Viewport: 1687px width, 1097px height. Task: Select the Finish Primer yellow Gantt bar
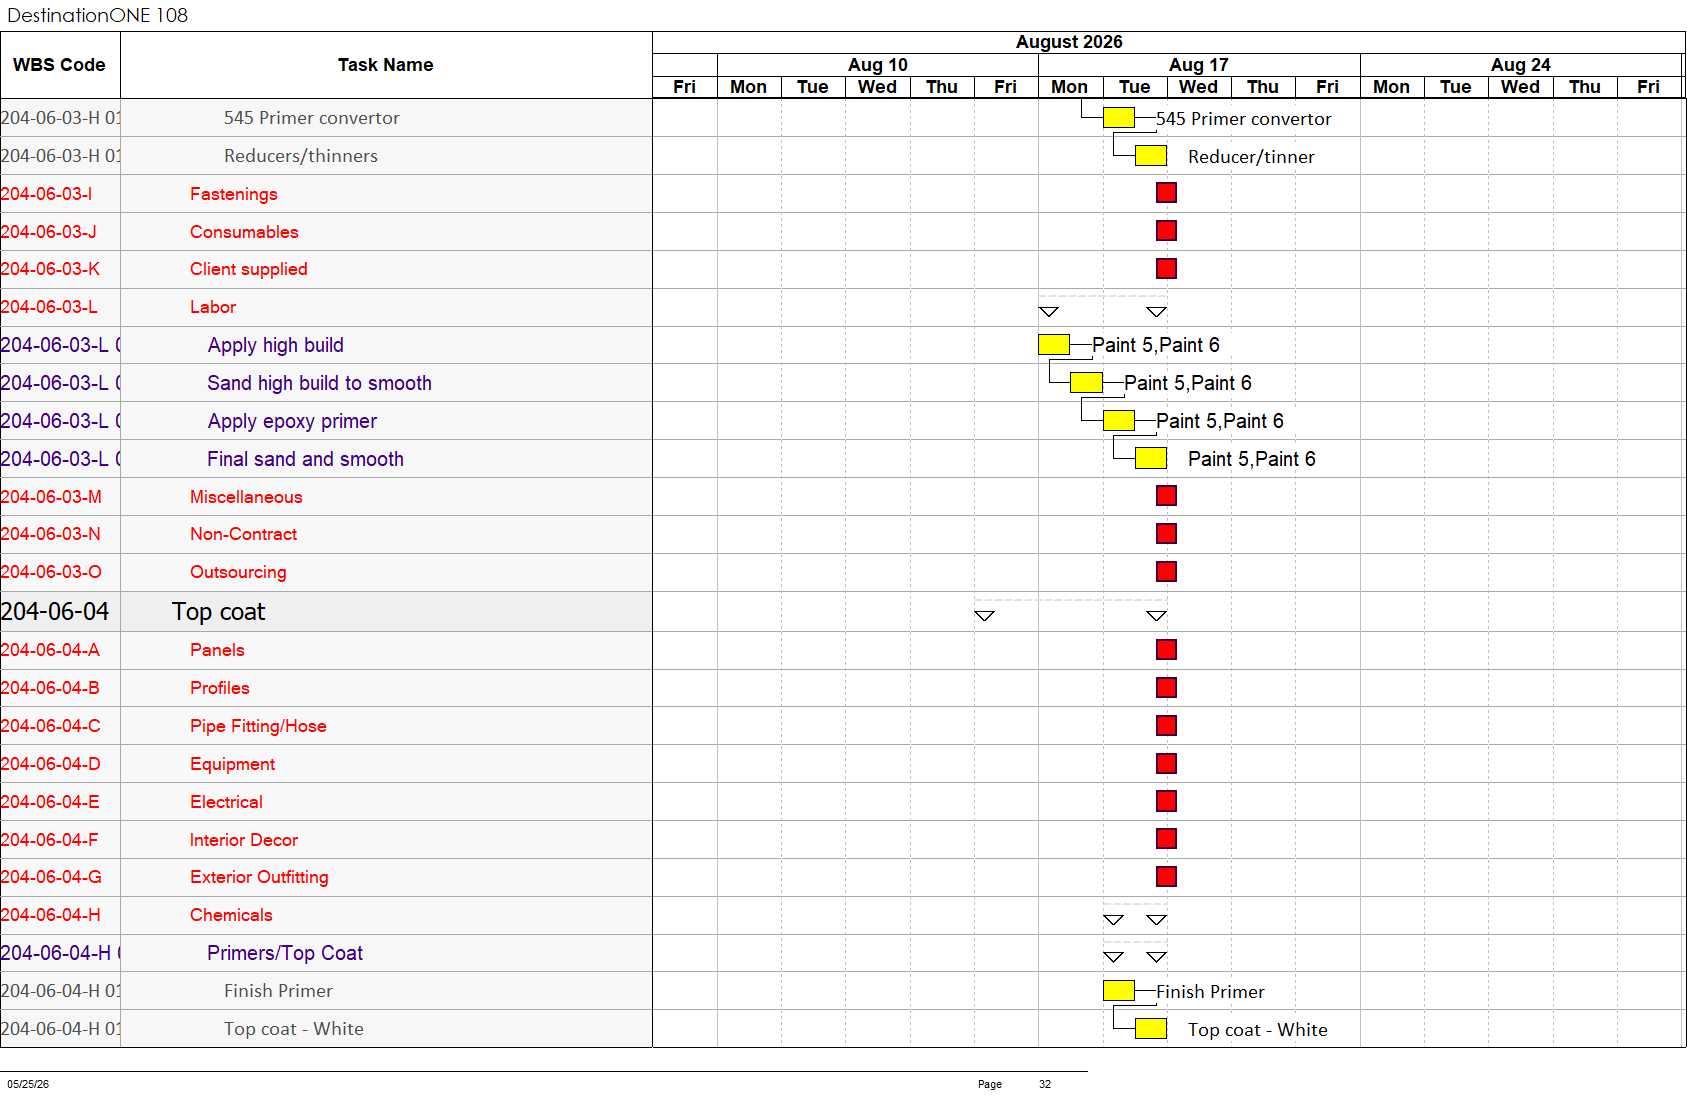coord(1118,991)
